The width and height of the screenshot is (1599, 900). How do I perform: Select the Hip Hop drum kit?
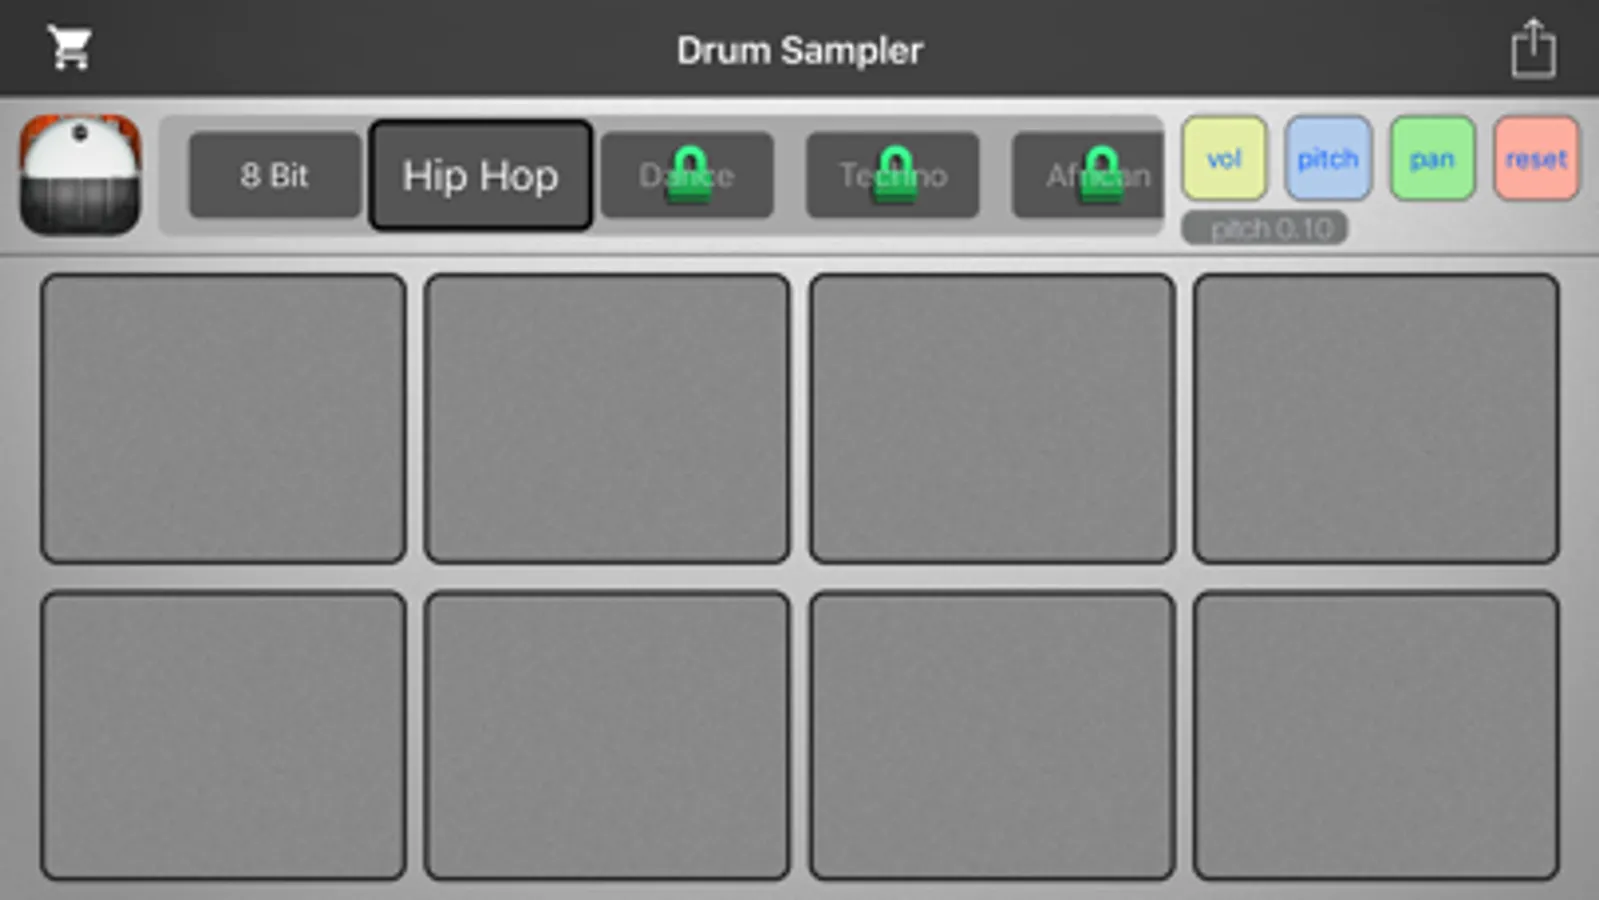[481, 175]
